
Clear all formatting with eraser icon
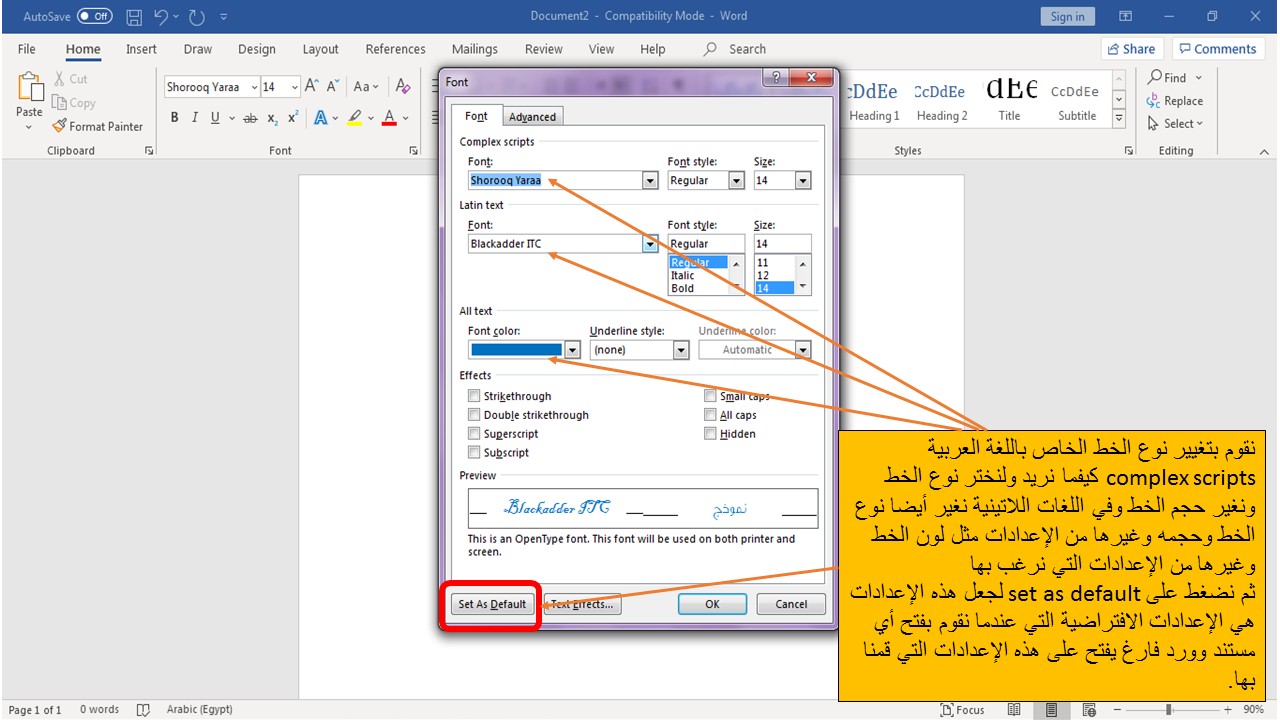(x=402, y=87)
